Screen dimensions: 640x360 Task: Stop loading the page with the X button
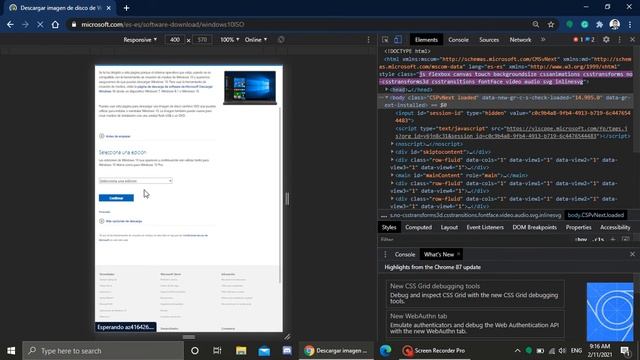40,24
